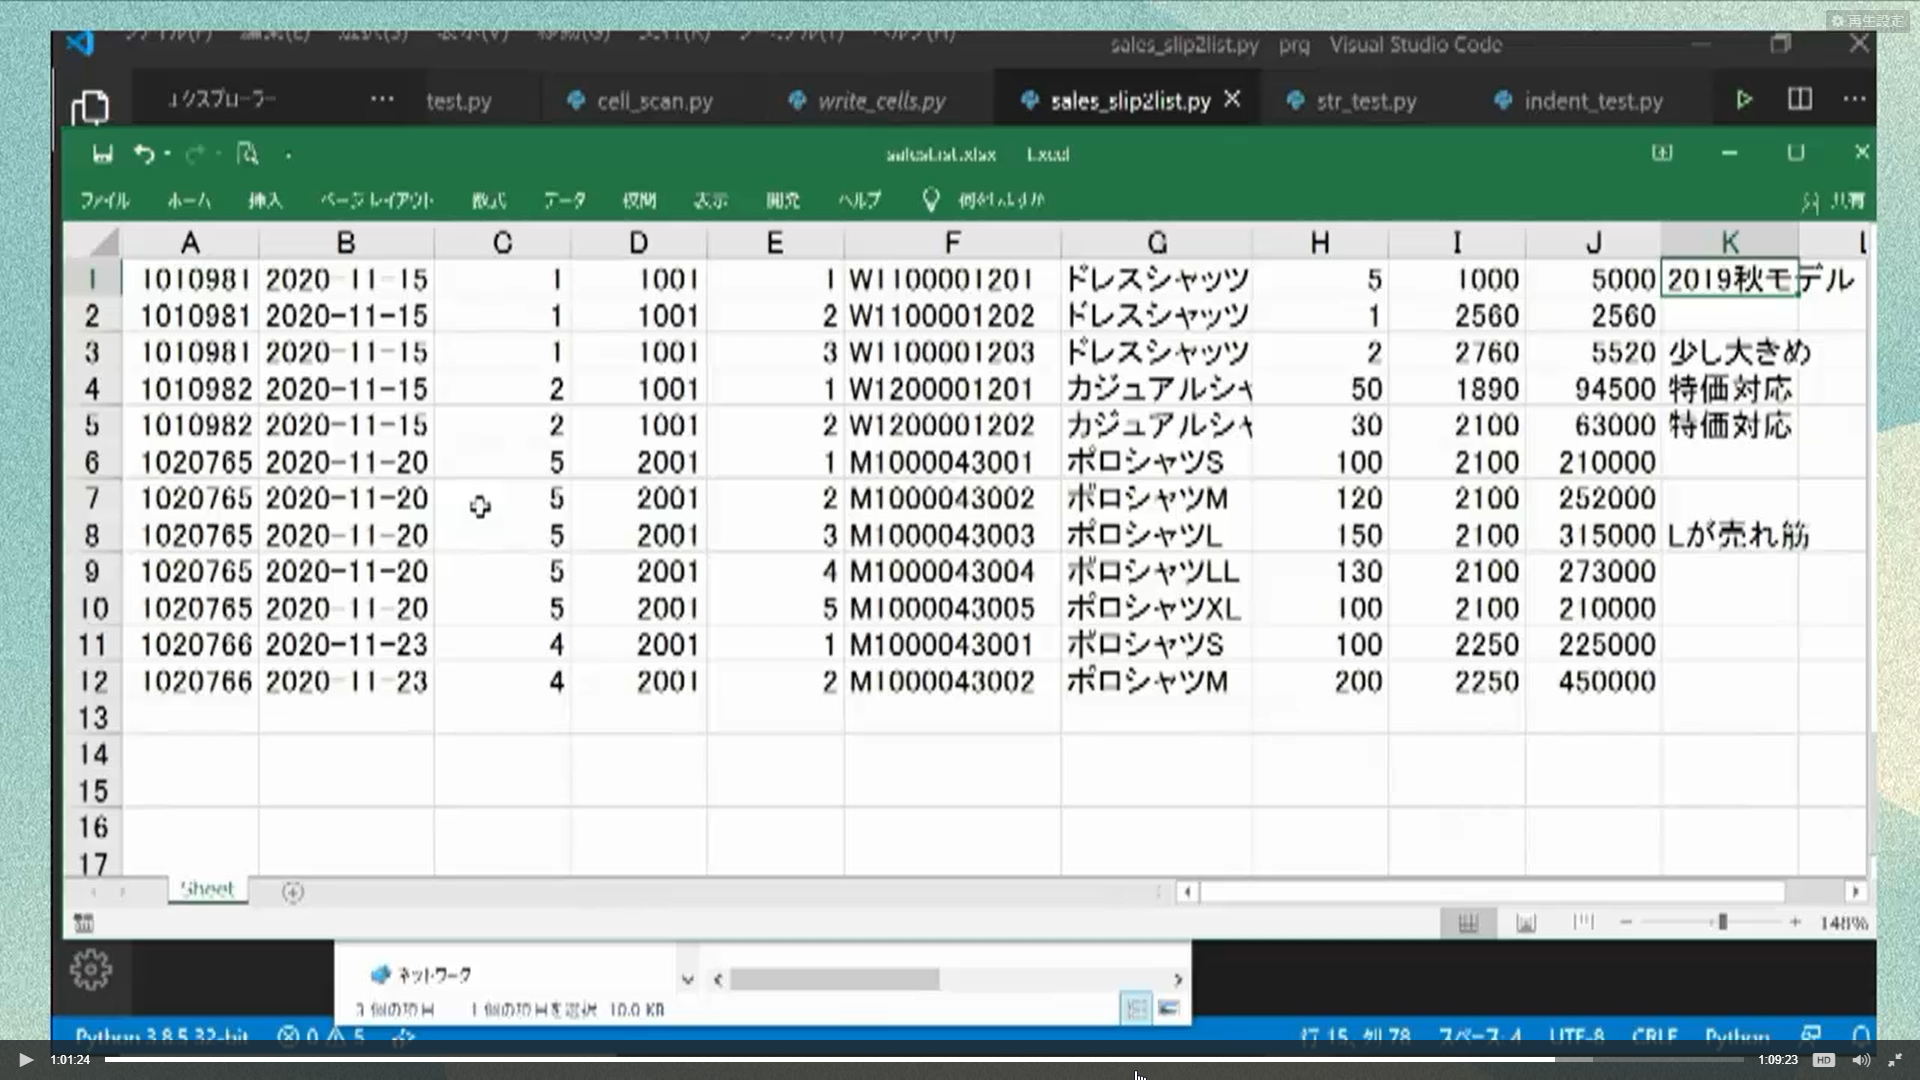Open Excel Data ribbon tab
The image size is (1920, 1080).
pos(564,201)
